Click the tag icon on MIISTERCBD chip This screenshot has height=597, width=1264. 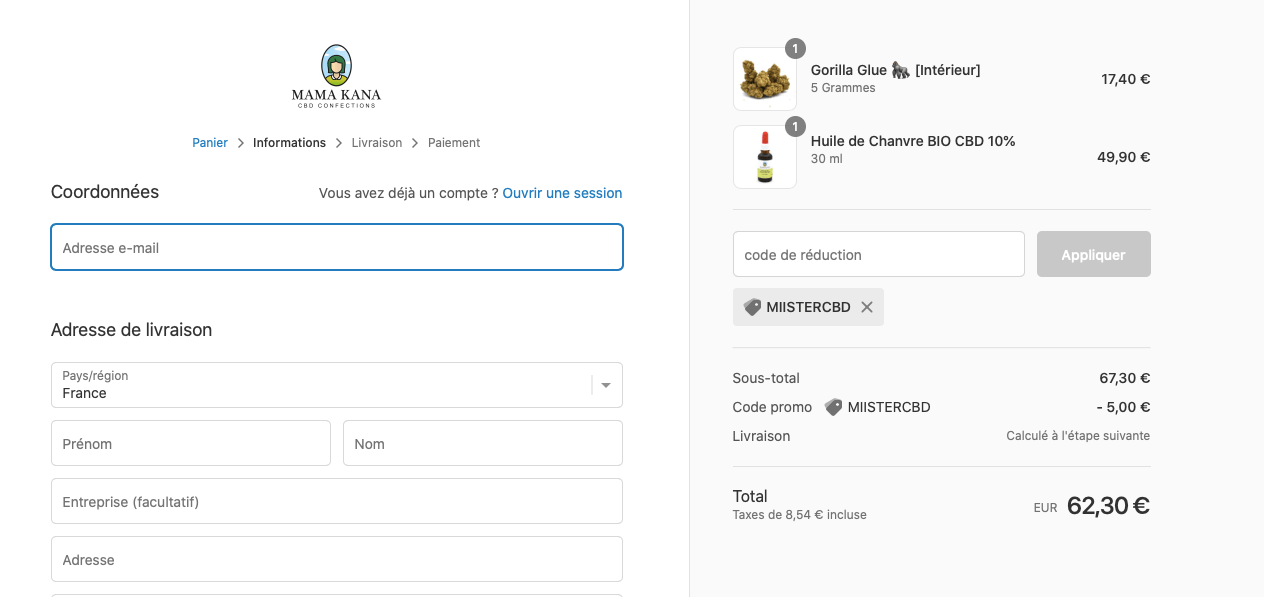[x=752, y=307]
